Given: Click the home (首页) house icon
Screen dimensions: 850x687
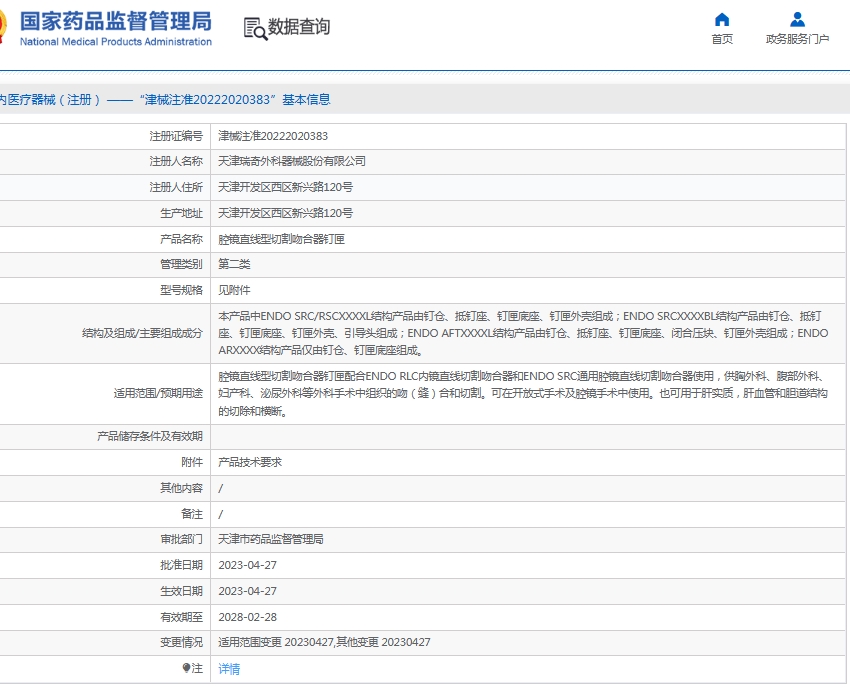Looking at the screenshot, I should coord(722,20).
